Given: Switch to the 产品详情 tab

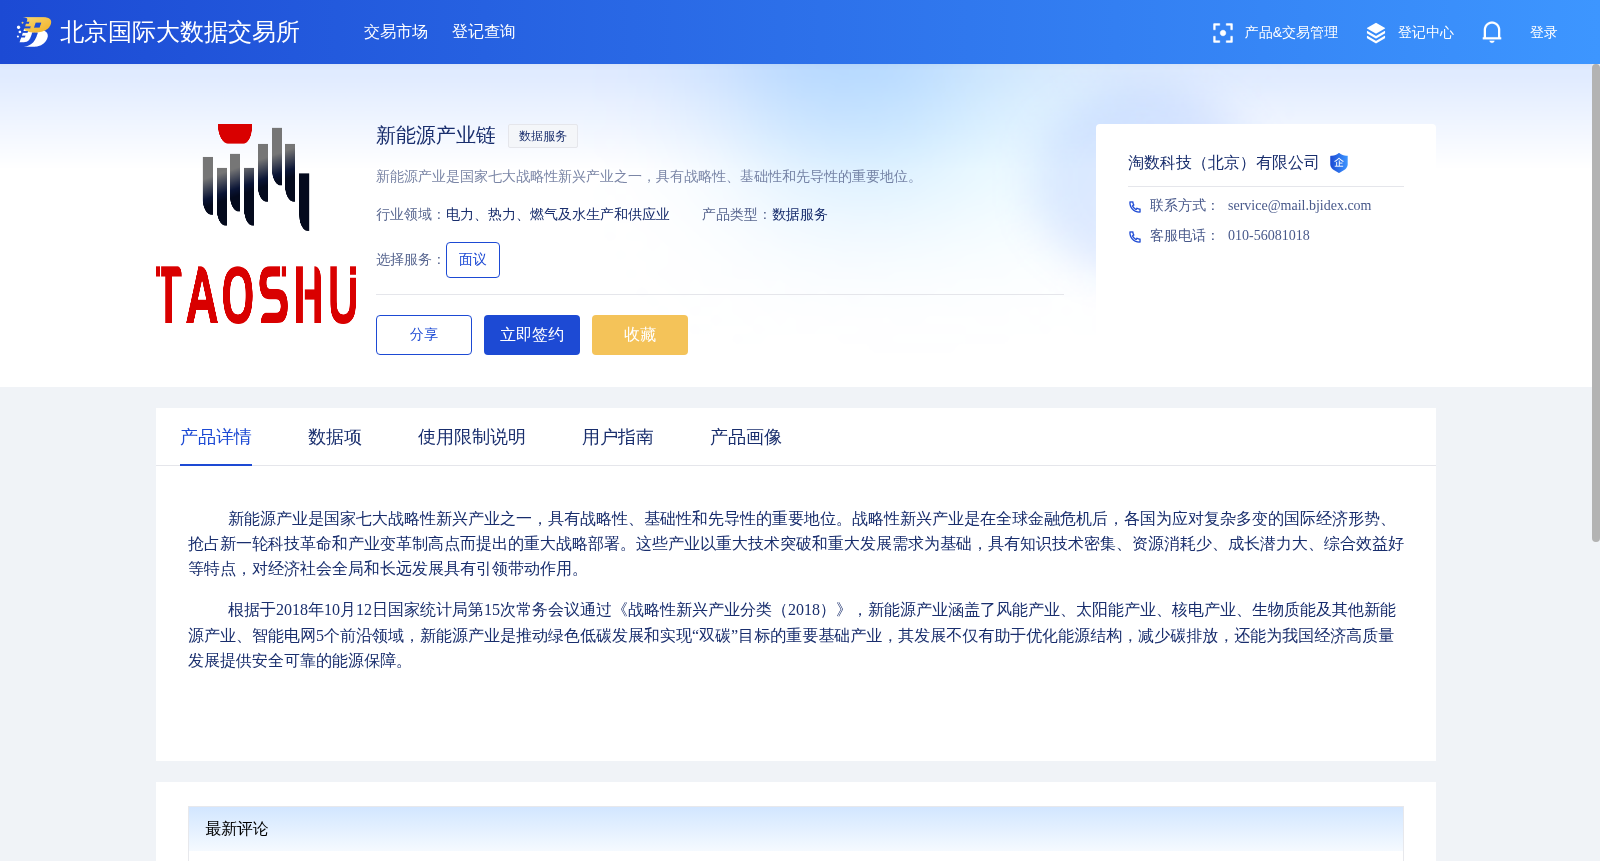Looking at the screenshot, I should tap(216, 437).
